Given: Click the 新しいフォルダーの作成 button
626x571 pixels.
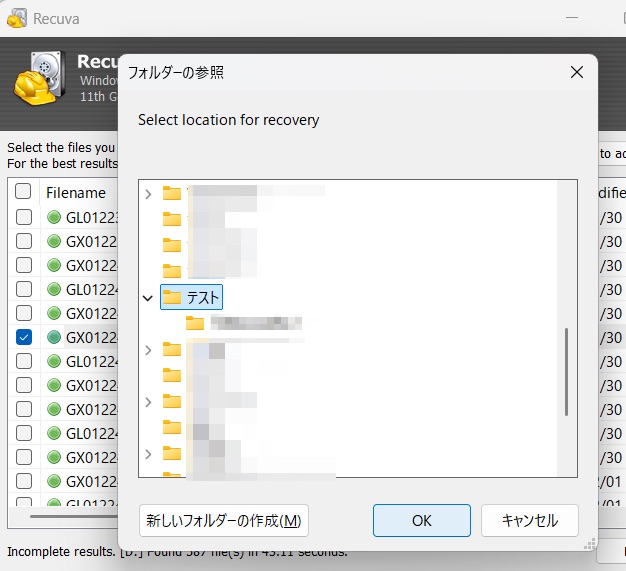Looking at the screenshot, I should [x=224, y=520].
